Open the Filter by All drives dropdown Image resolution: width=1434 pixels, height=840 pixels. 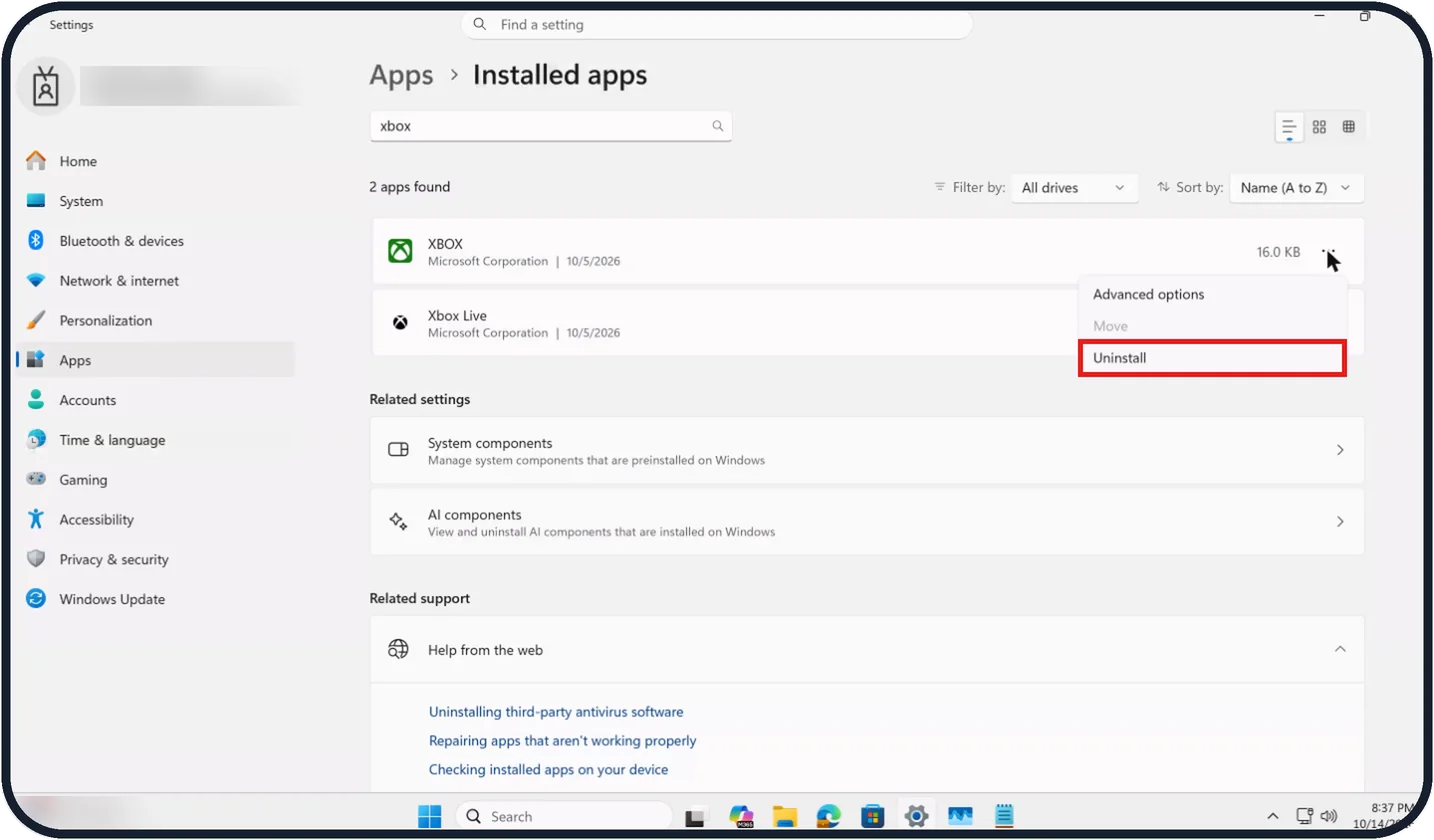coord(1074,187)
